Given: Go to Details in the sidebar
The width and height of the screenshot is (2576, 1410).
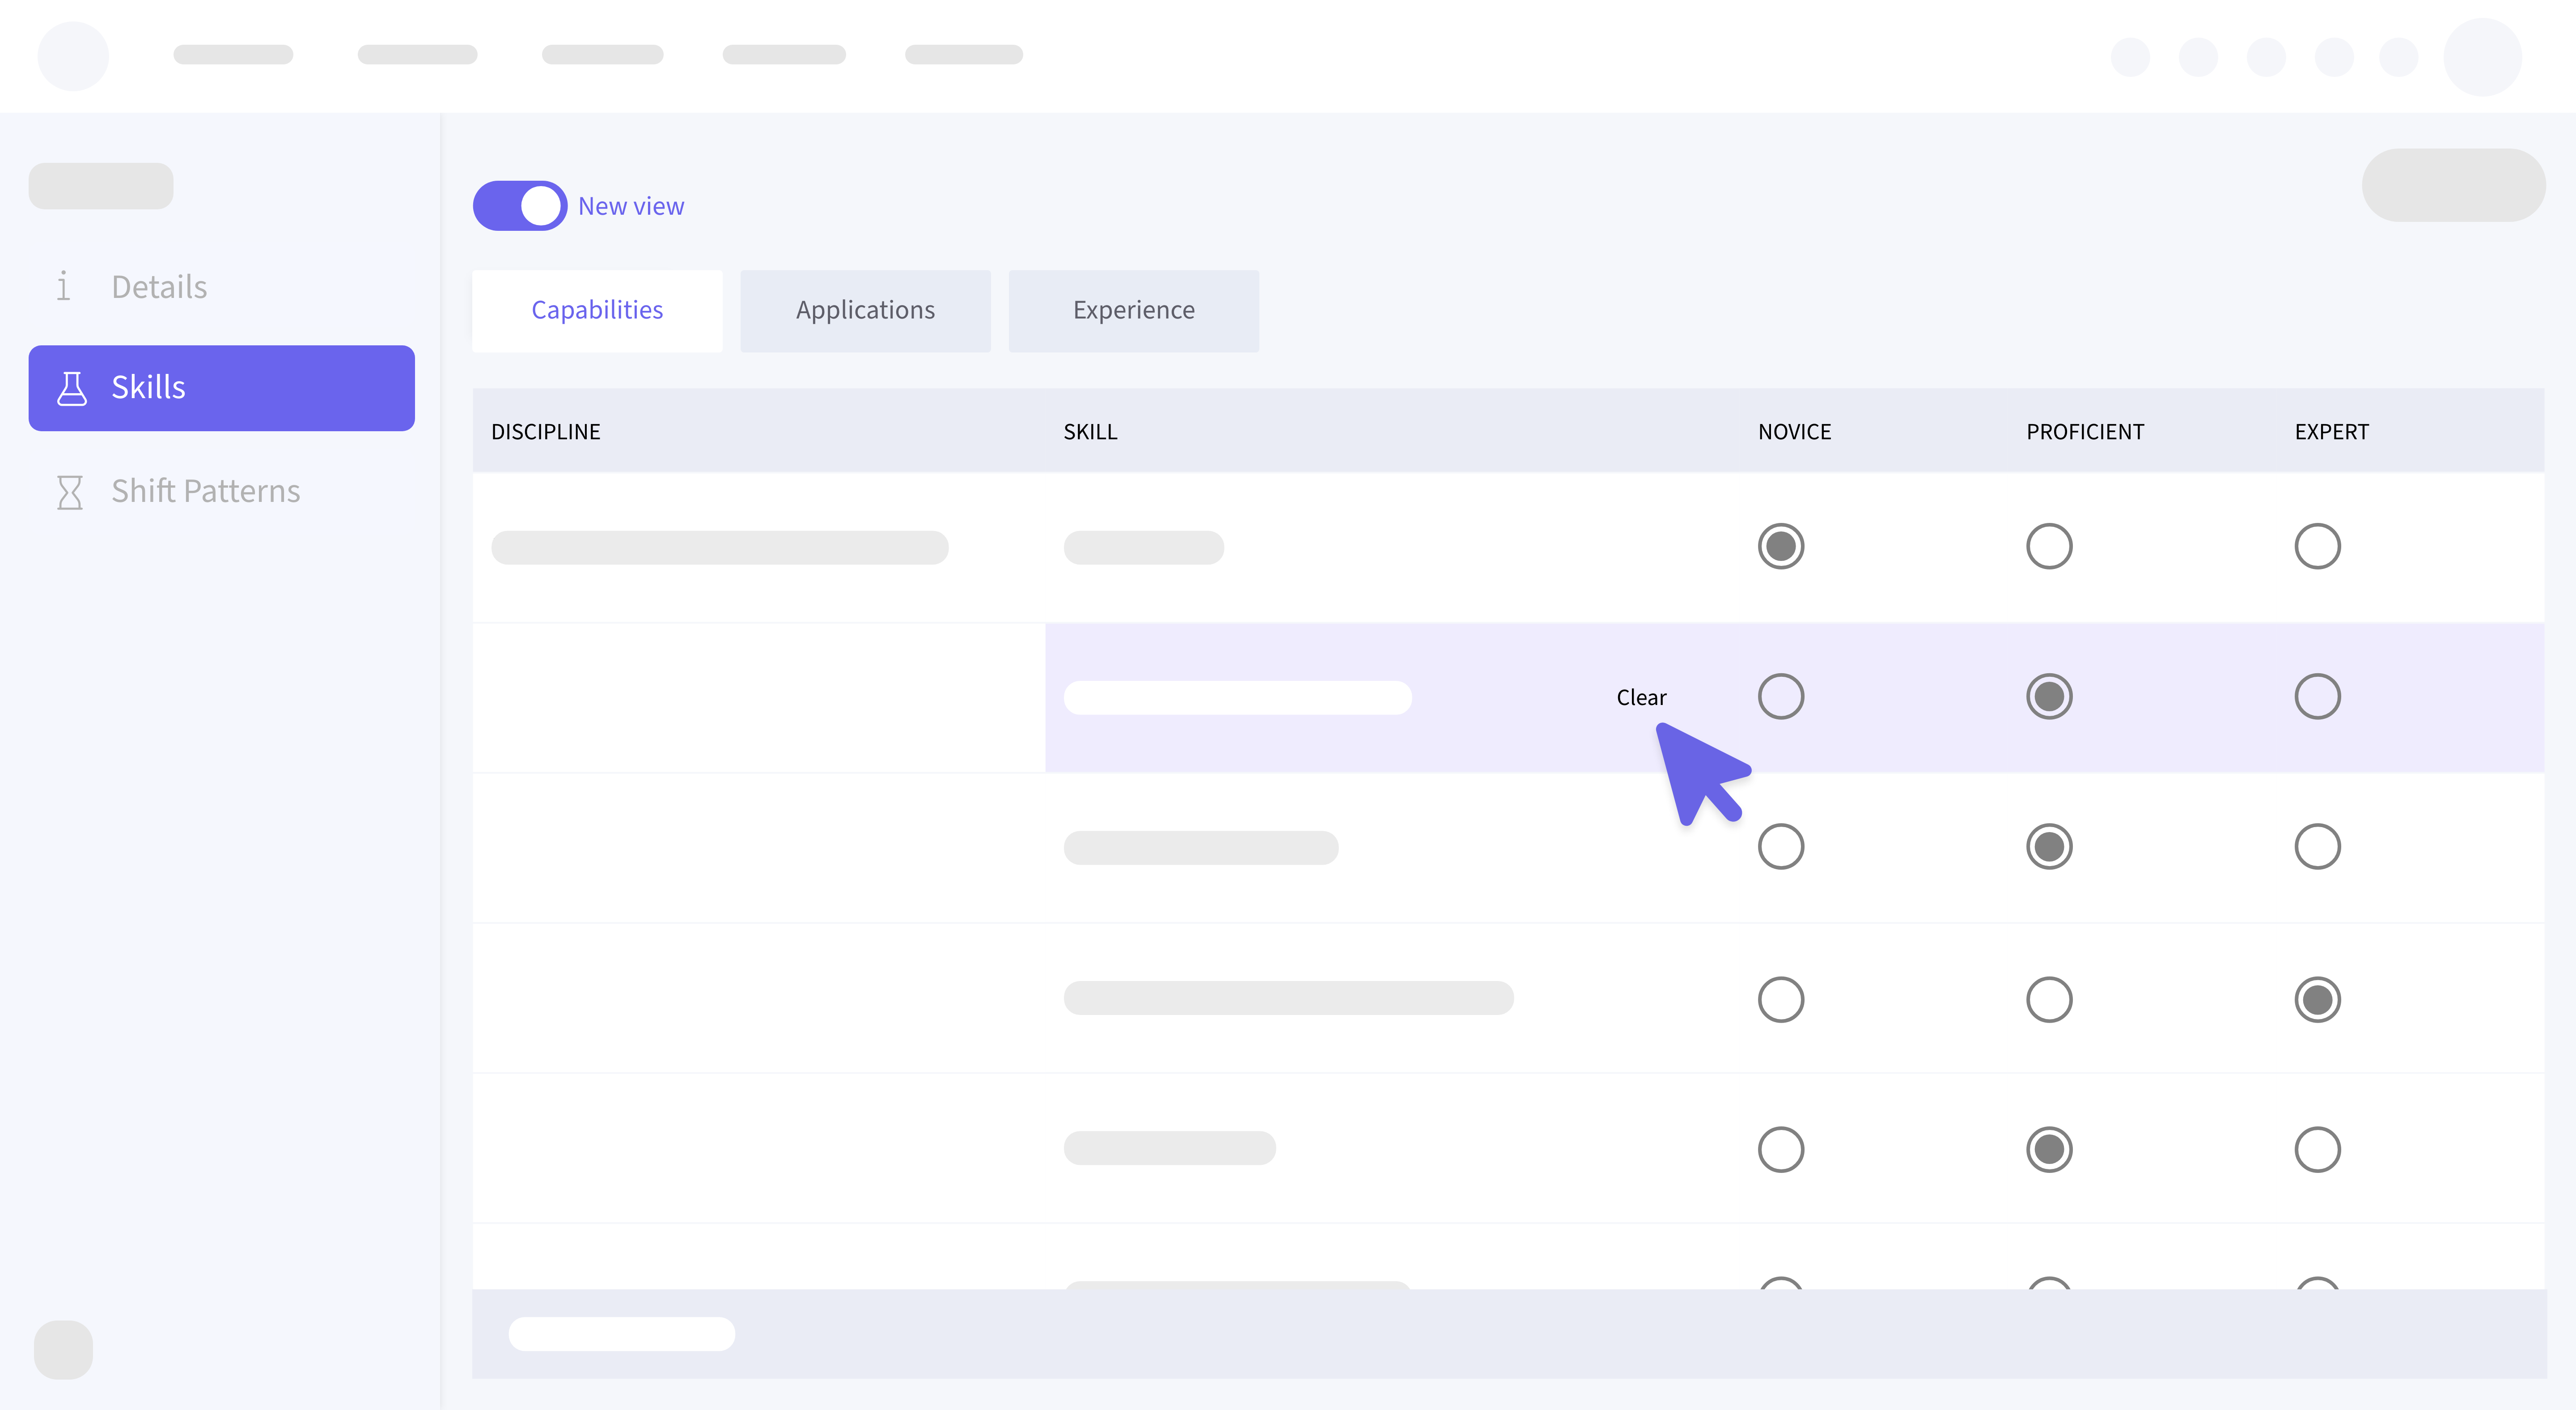Looking at the screenshot, I should pos(160,287).
